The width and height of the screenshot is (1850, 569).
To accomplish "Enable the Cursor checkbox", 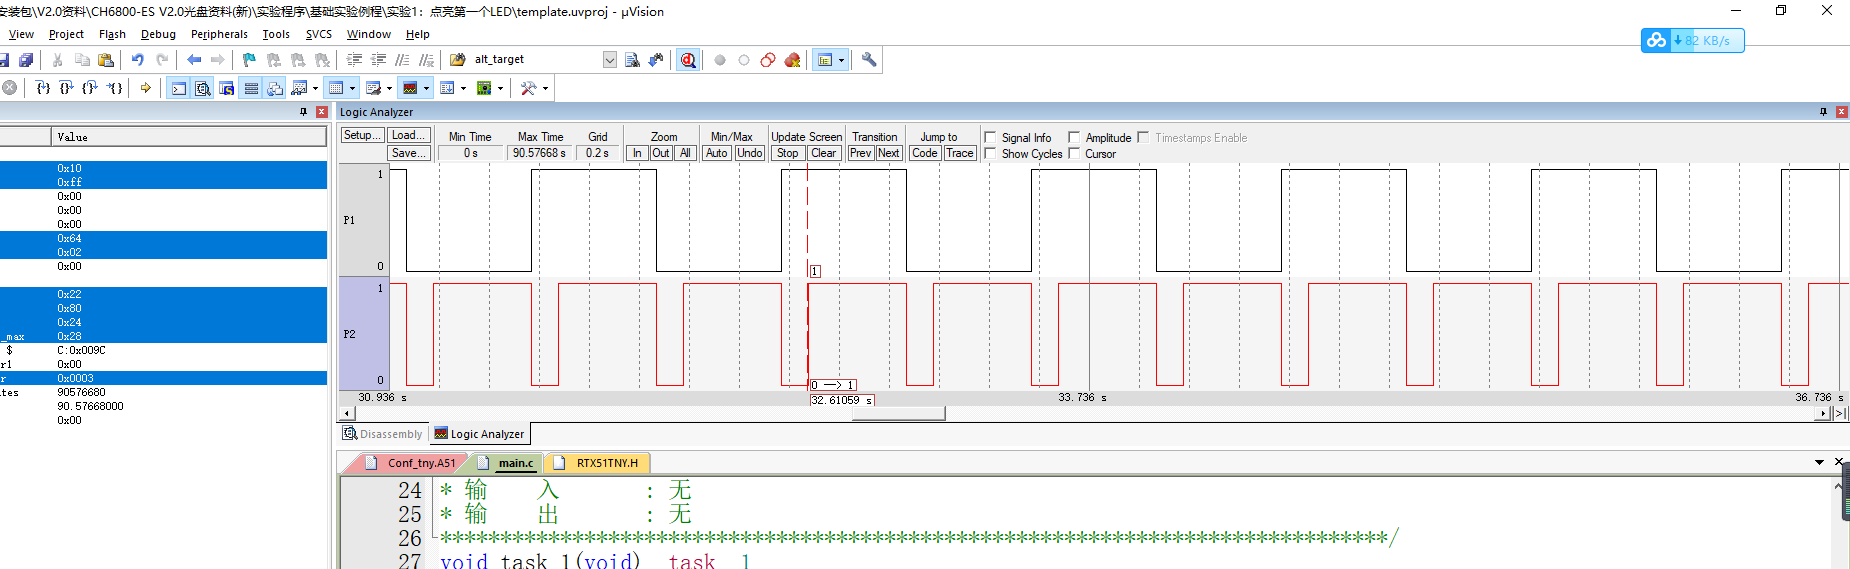I will coord(1074,153).
